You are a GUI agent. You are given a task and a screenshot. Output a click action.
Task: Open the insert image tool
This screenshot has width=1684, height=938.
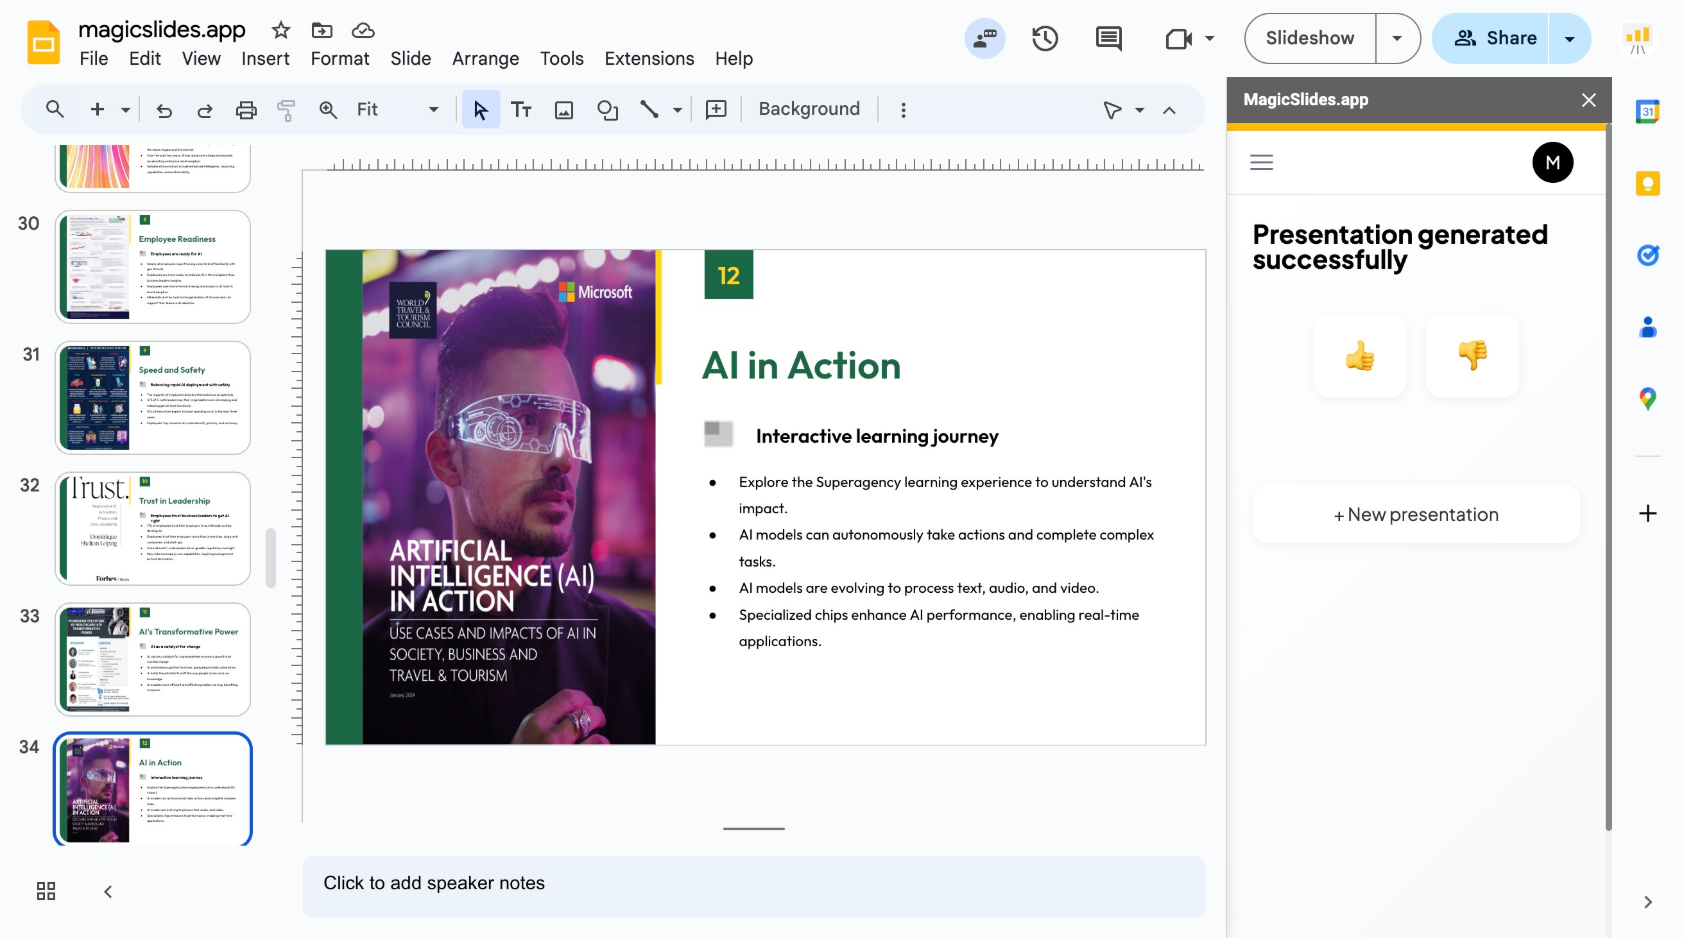tap(563, 109)
